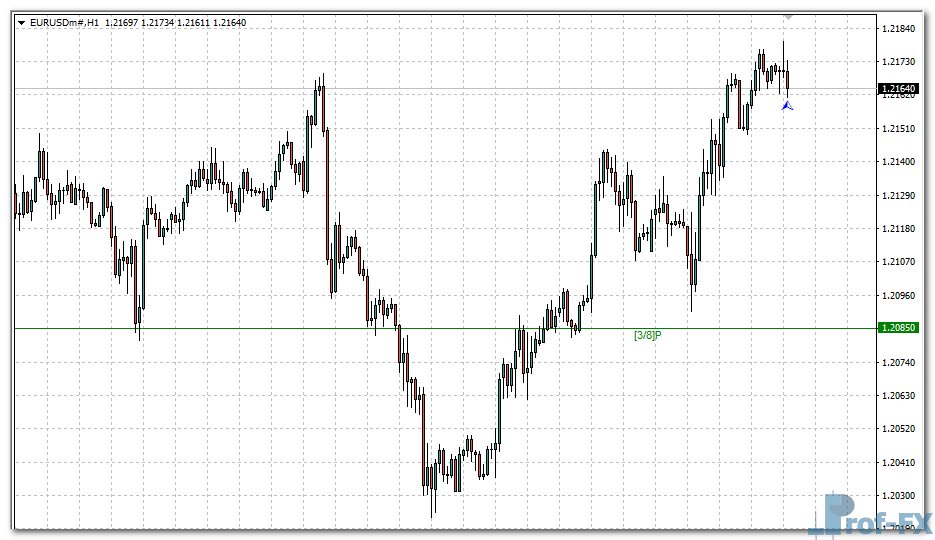935x540 pixels.
Task: Click the 1.21730 price scale label
Action: tap(899, 62)
